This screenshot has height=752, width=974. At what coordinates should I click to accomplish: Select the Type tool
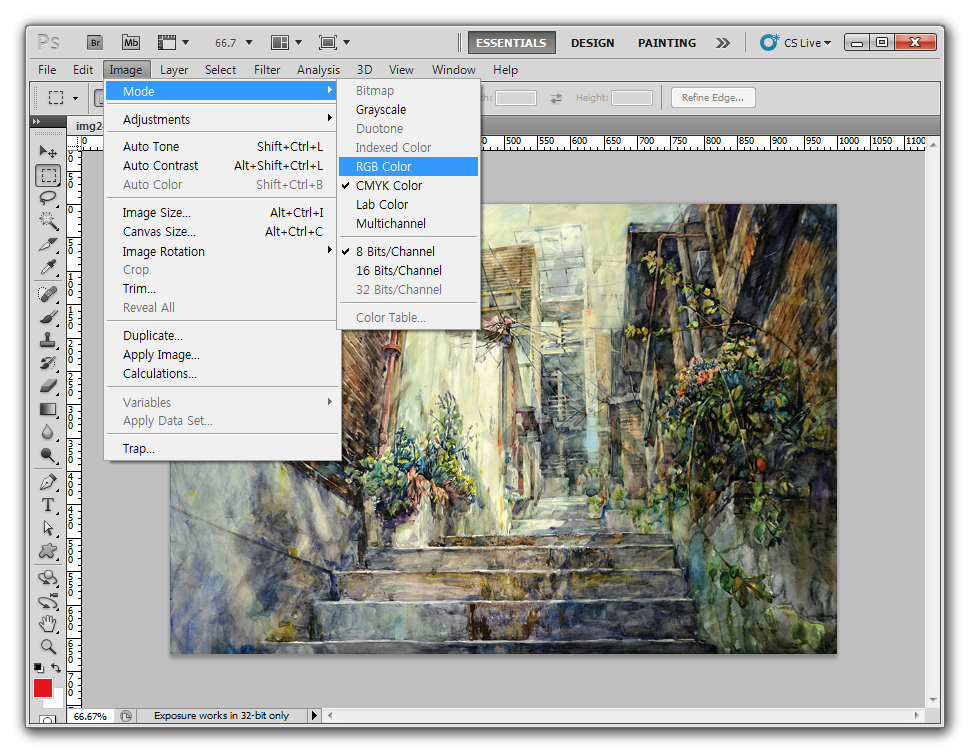point(48,505)
